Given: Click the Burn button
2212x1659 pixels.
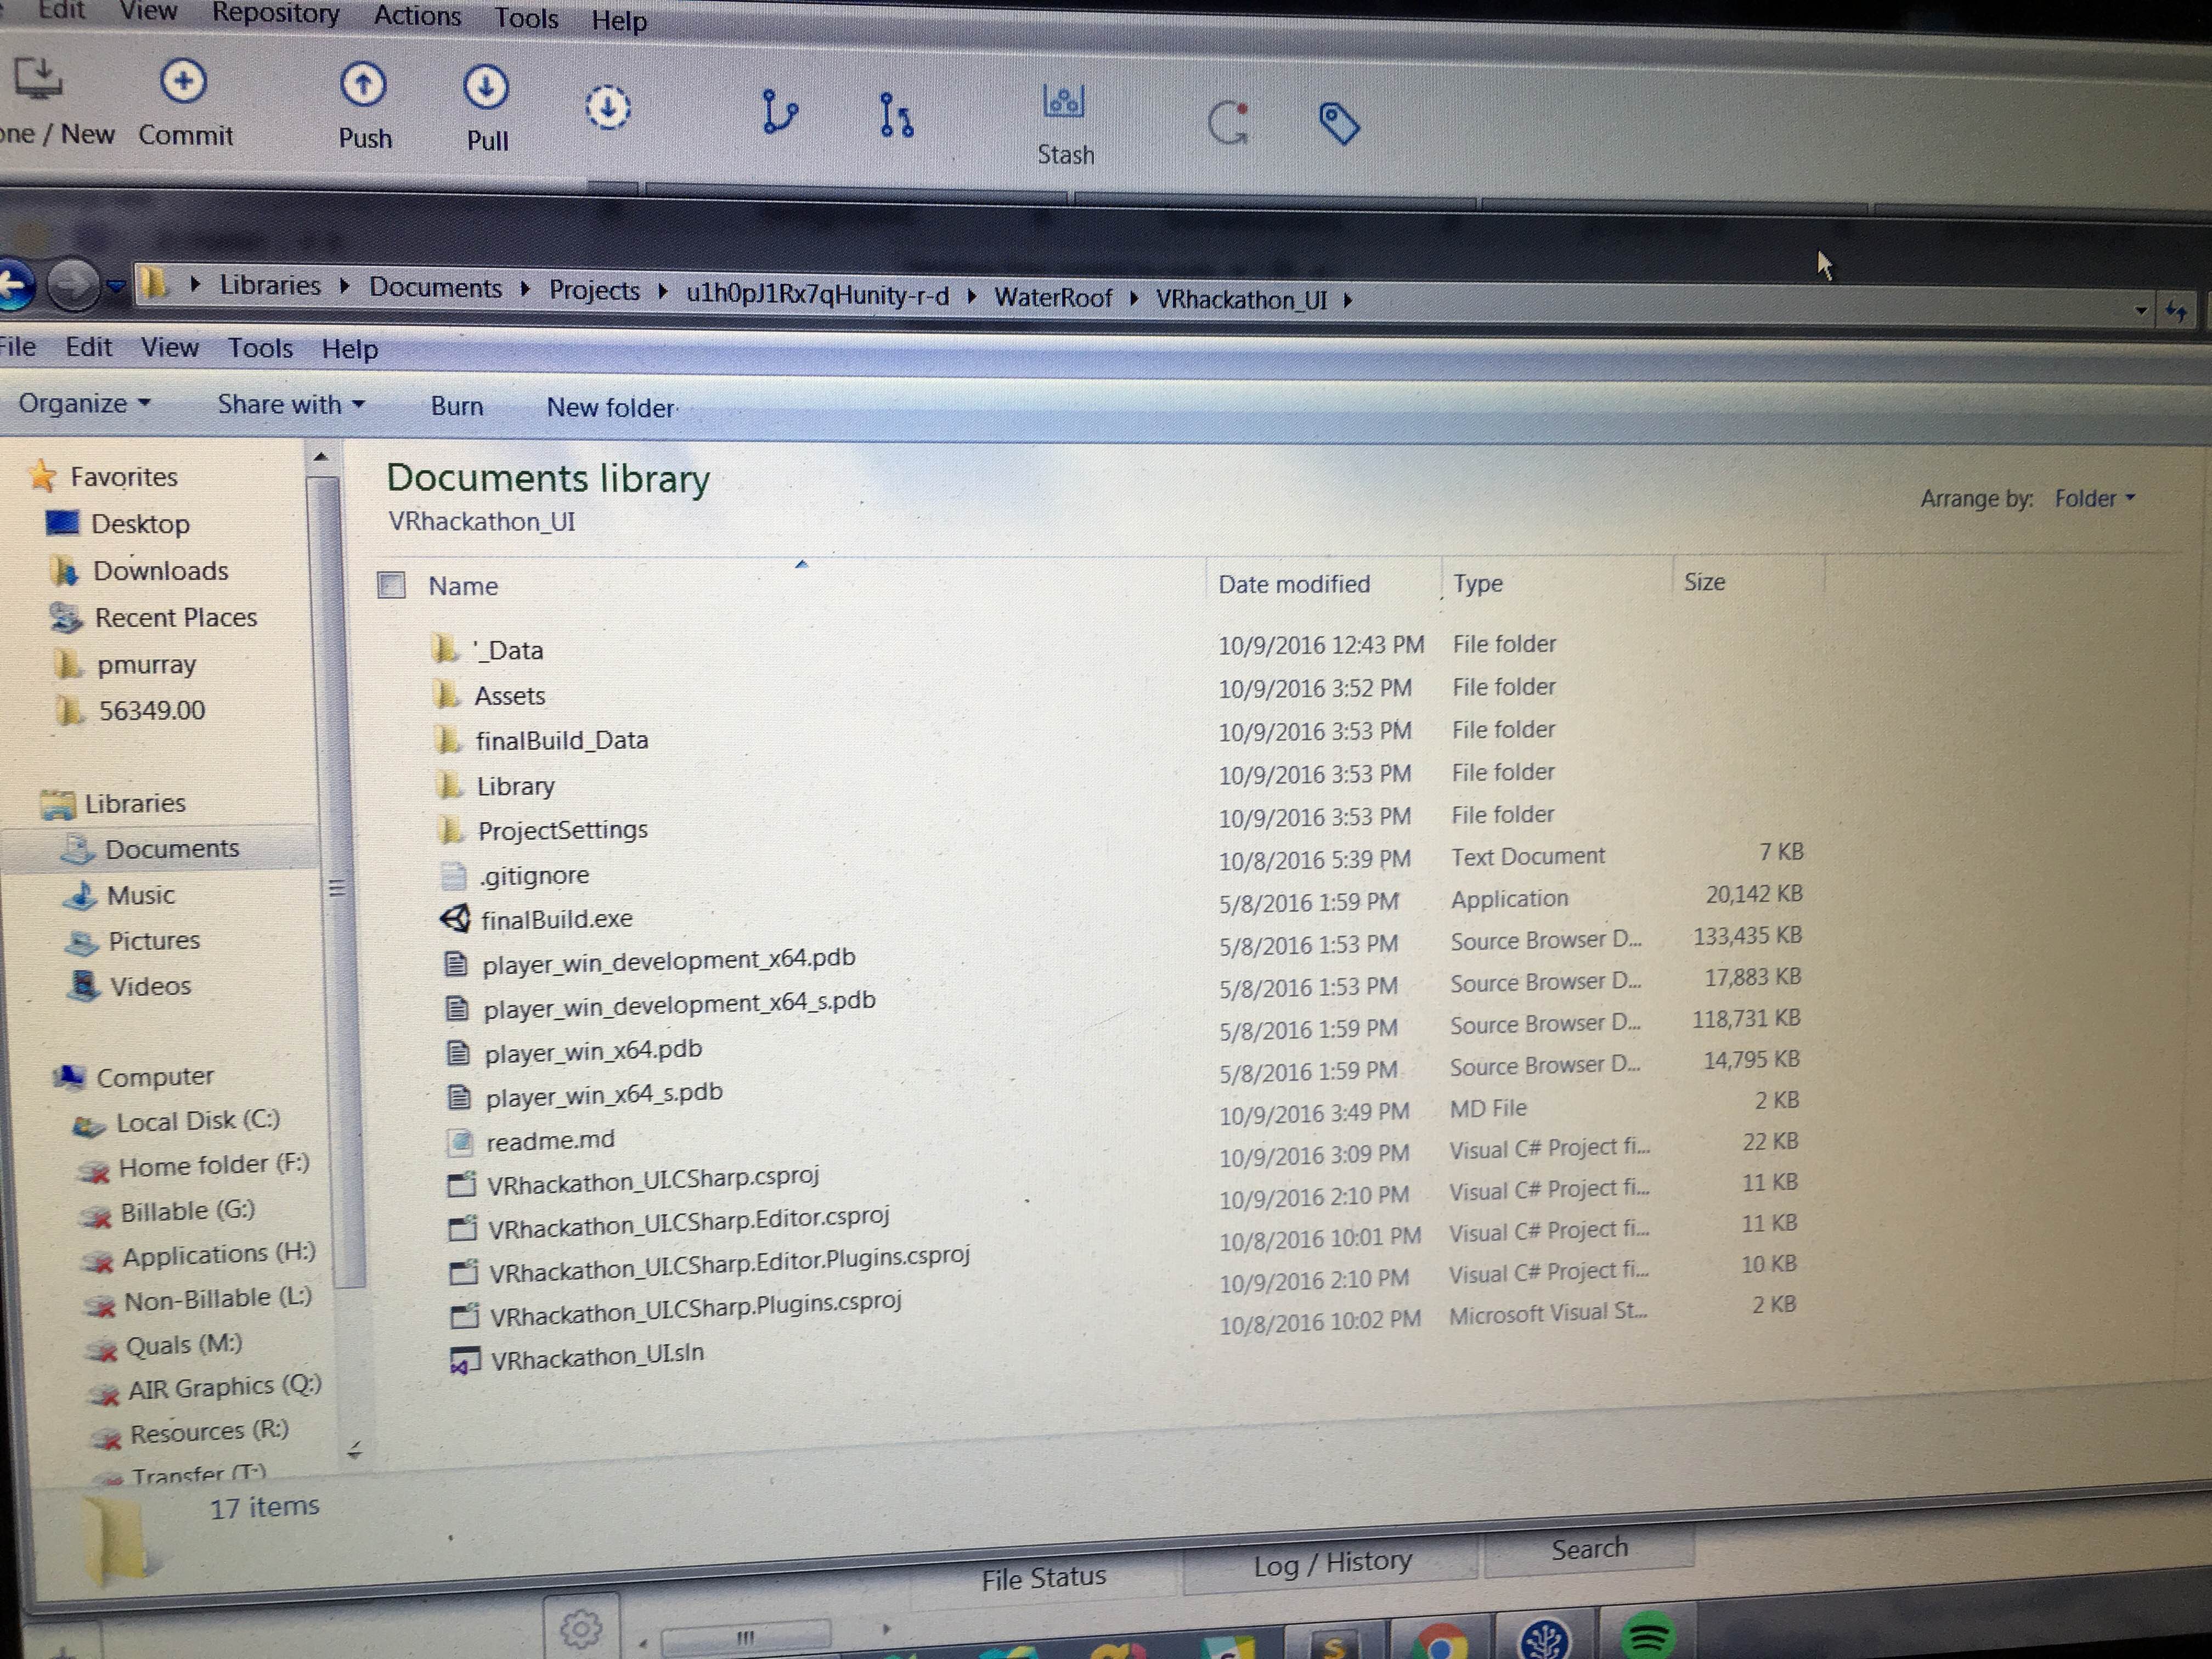Looking at the screenshot, I should tap(457, 406).
